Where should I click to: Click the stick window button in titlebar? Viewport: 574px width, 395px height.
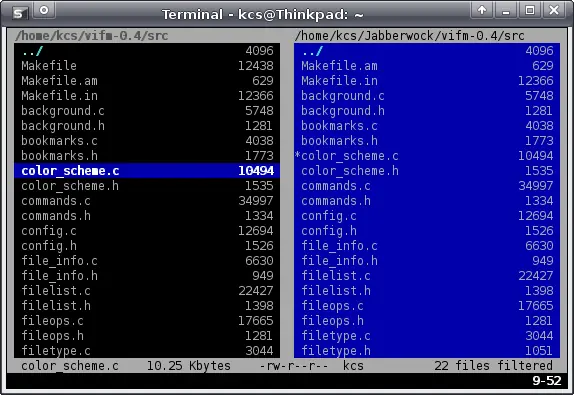coord(44,11)
